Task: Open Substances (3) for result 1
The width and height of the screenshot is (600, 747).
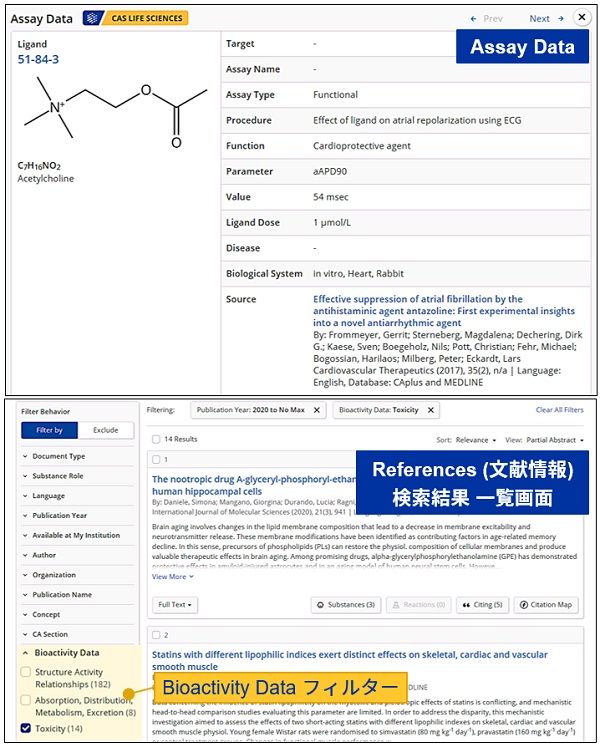Action: tap(346, 605)
